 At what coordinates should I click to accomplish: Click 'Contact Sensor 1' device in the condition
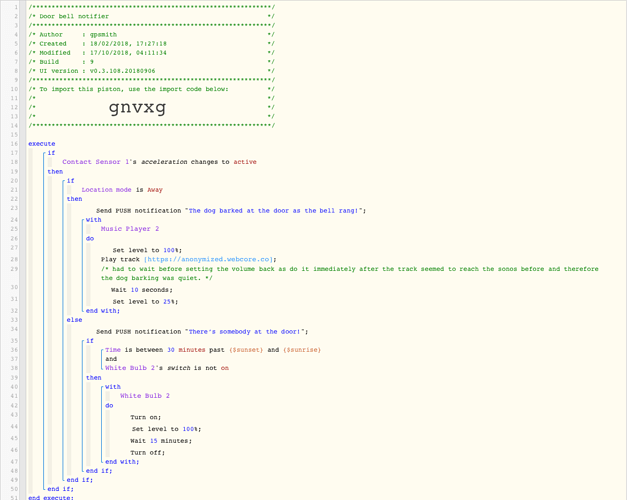tap(96, 162)
